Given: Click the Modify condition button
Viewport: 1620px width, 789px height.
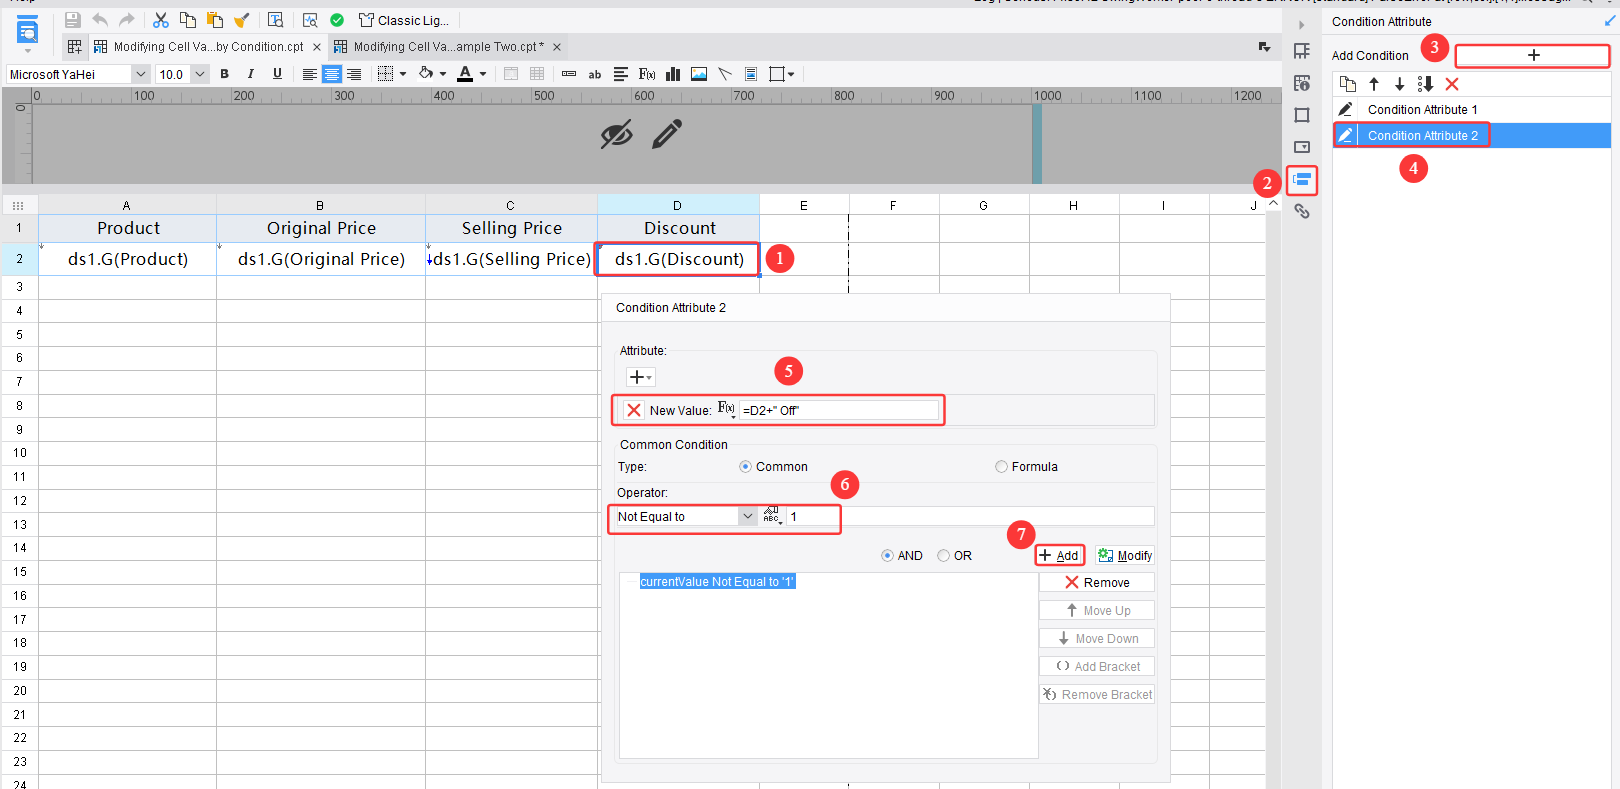Looking at the screenshot, I should click(1125, 556).
